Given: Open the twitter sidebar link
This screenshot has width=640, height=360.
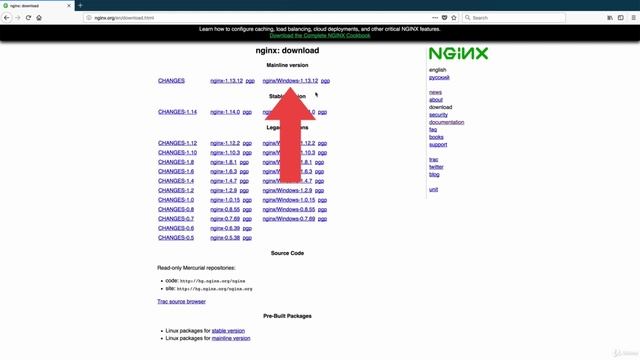Looking at the screenshot, I should click(x=436, y=167).
